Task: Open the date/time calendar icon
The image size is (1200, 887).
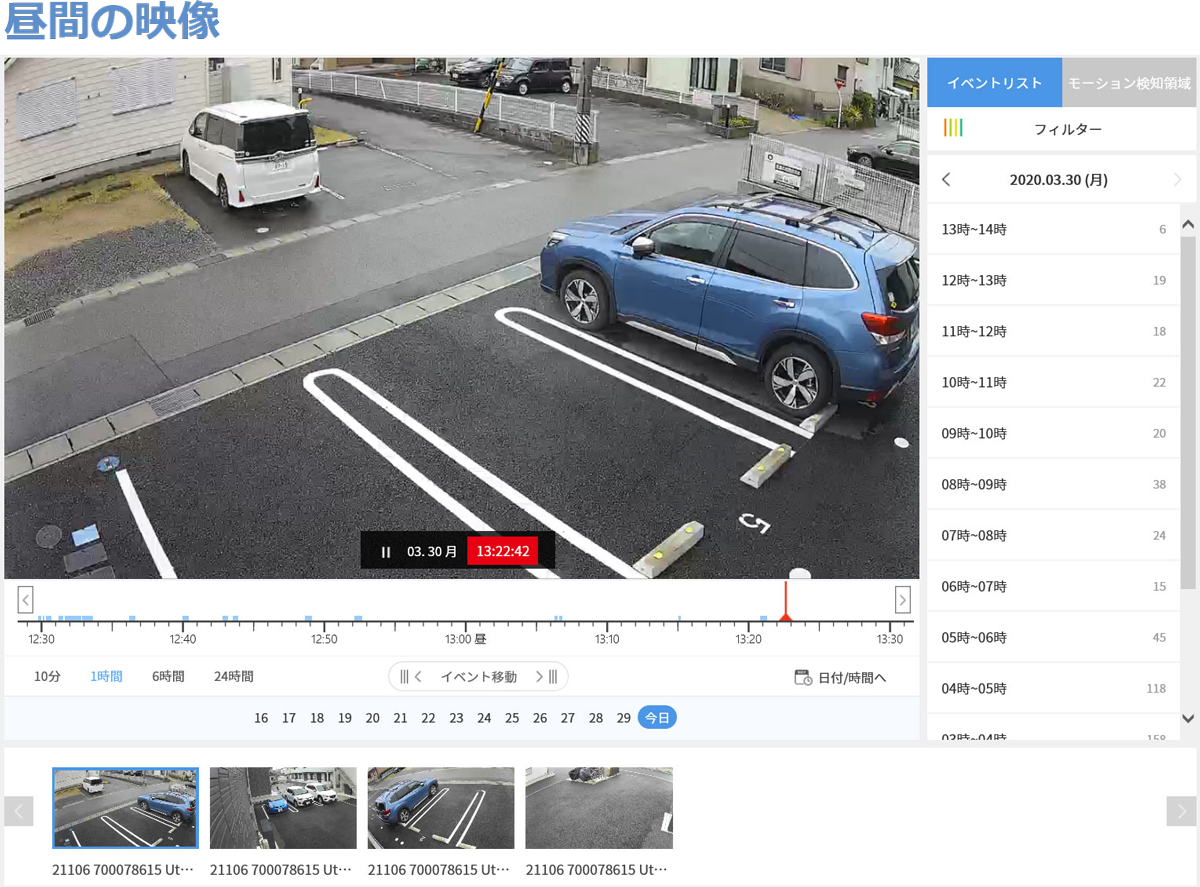Action: 803,677
